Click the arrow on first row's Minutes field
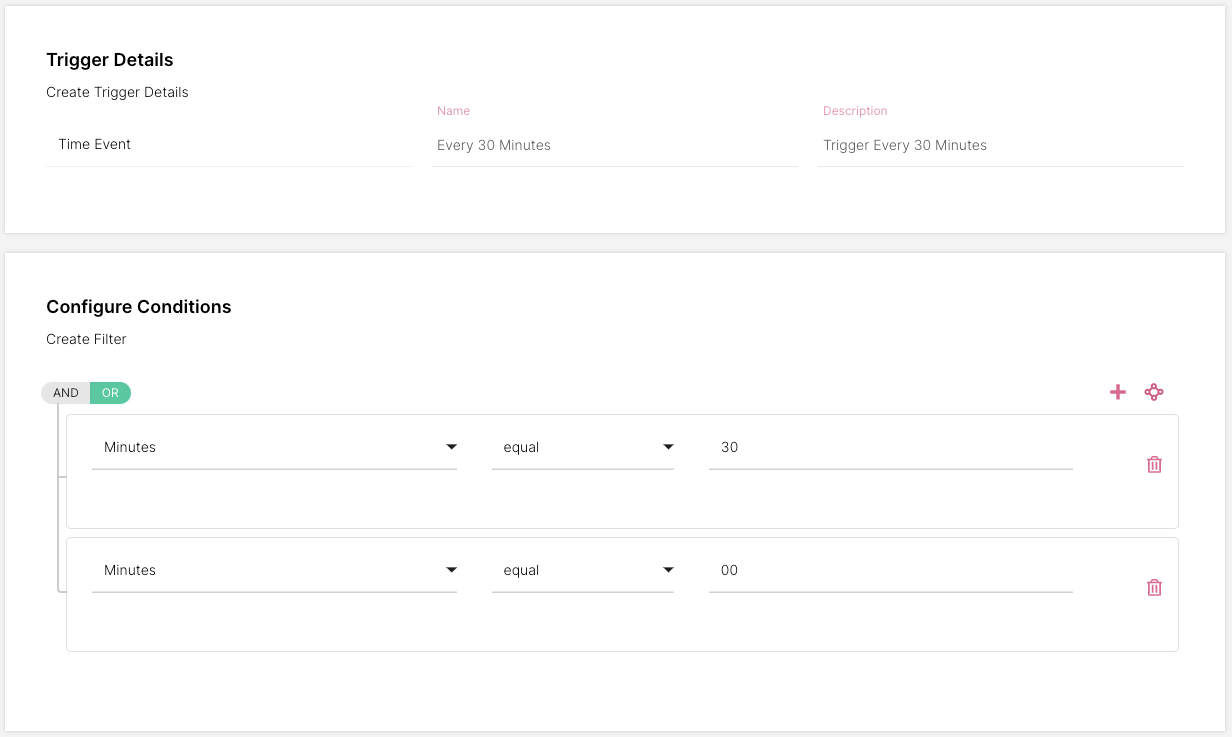The width and height of the screenshot is (1232, 737). (451, 447)
